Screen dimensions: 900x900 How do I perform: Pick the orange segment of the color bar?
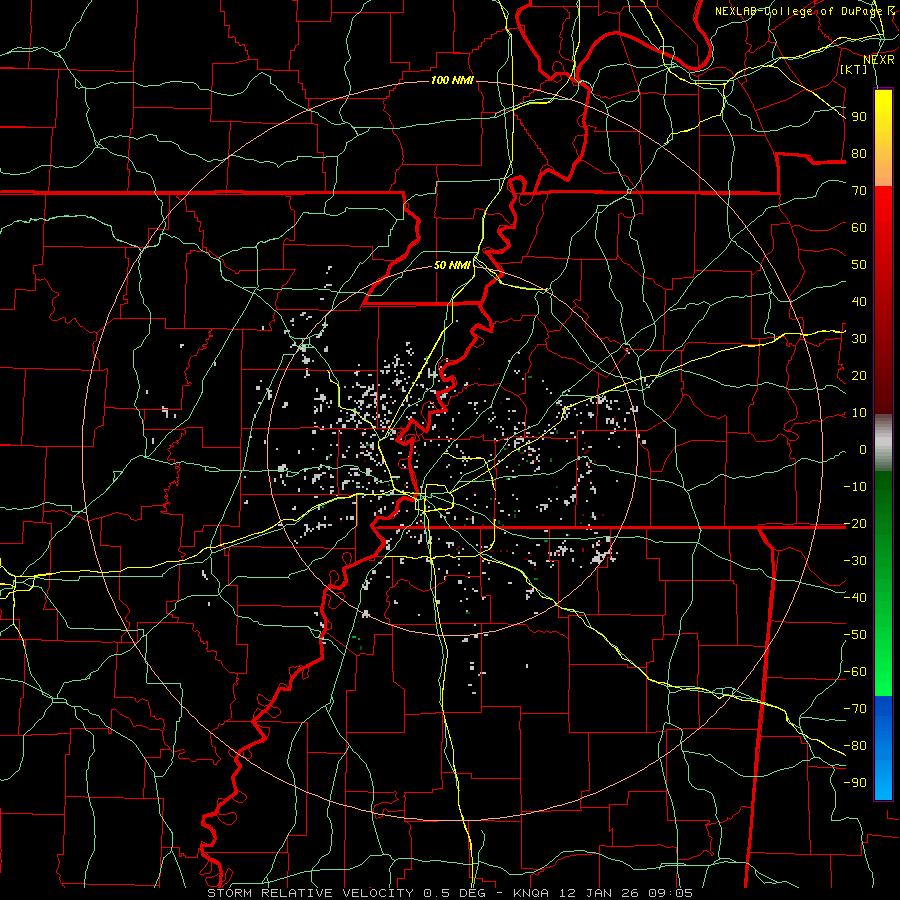click(883, 170)
